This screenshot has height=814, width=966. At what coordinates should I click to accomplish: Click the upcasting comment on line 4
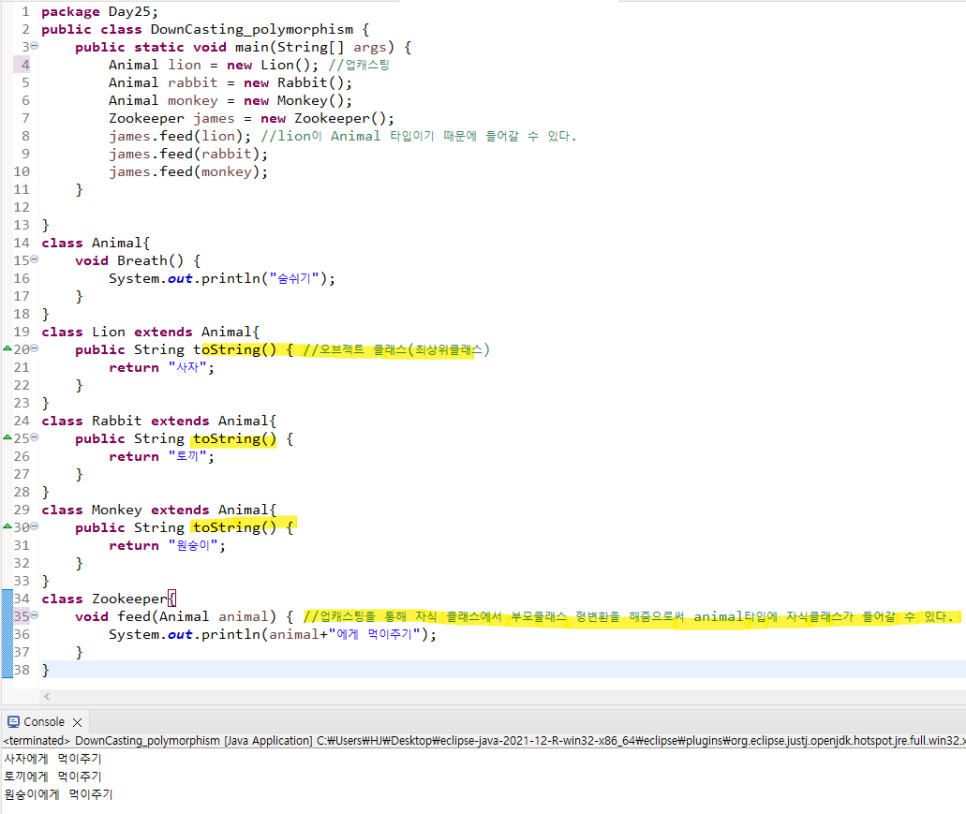point(359,65)
